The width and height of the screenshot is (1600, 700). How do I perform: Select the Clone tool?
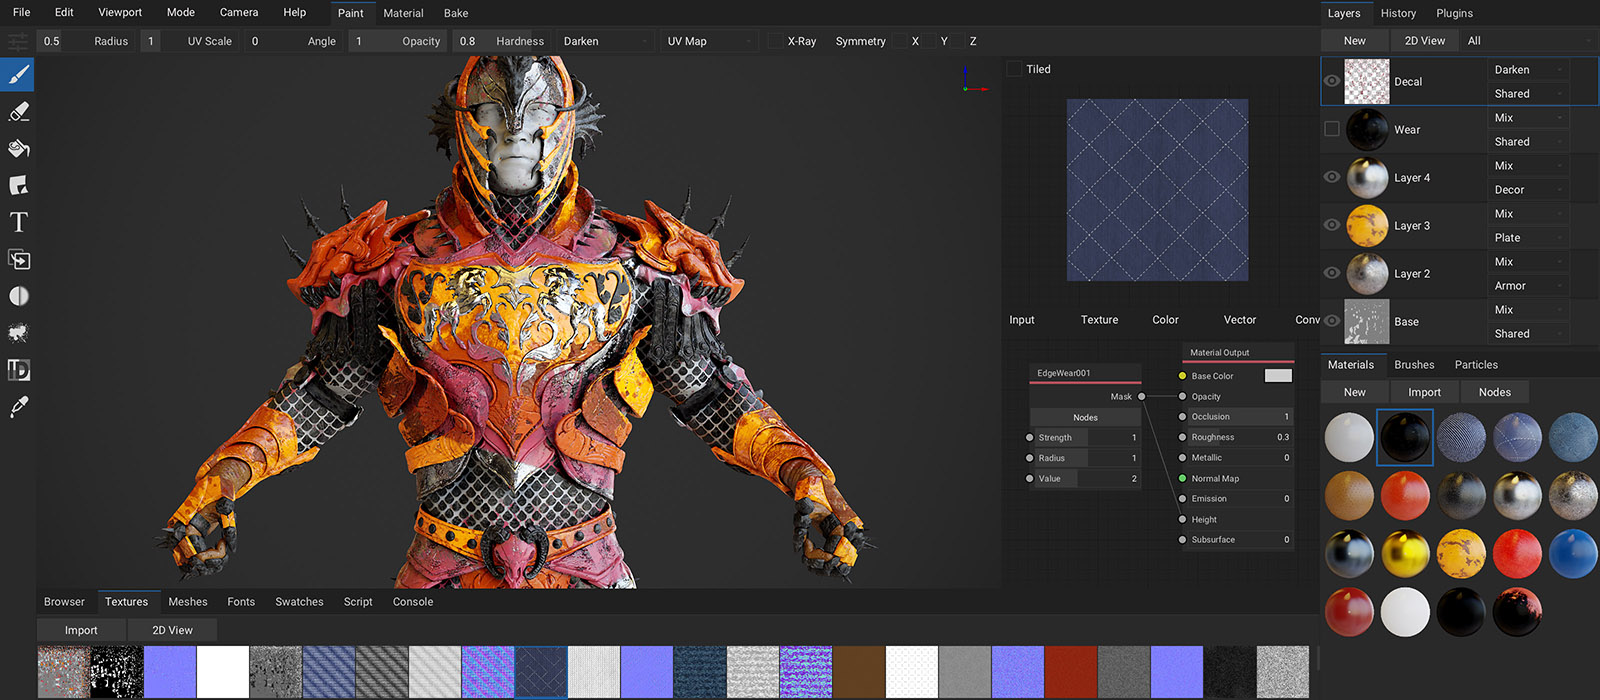(x=18, y=260)
